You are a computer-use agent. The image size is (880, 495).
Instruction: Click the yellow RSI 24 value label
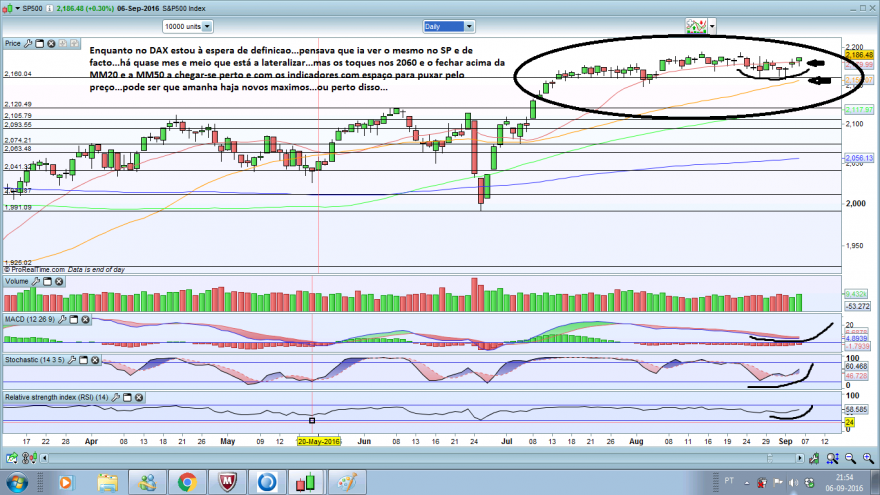[850, 422]
